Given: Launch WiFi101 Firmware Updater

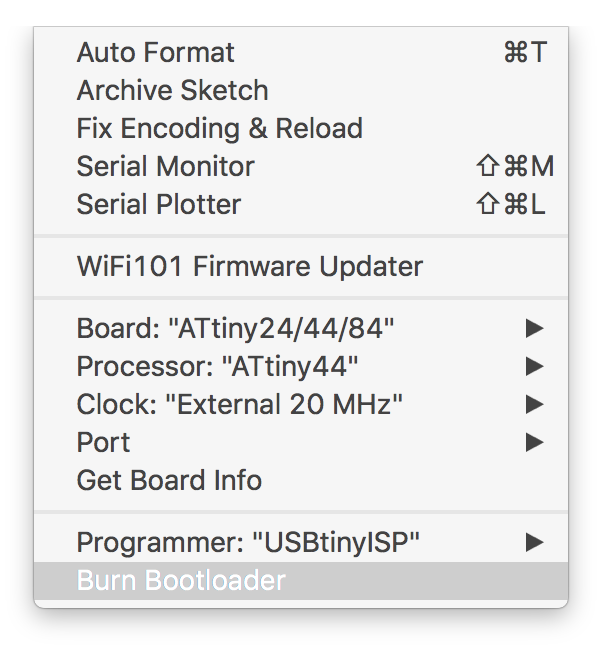Looking at the screenshot, I should (x=301, y=266).
